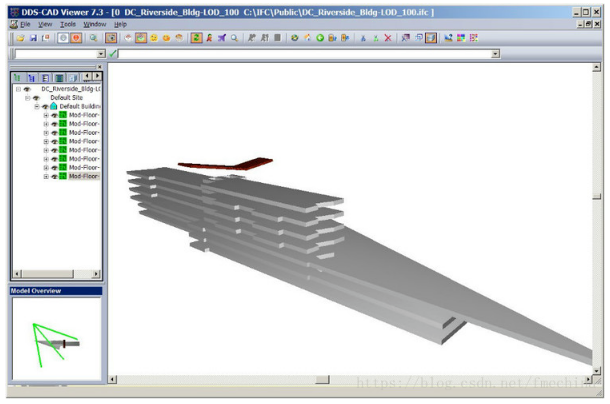Click the camera snapshot toolbar button
Screen dimensions: 610x404
tap(111, 38)
